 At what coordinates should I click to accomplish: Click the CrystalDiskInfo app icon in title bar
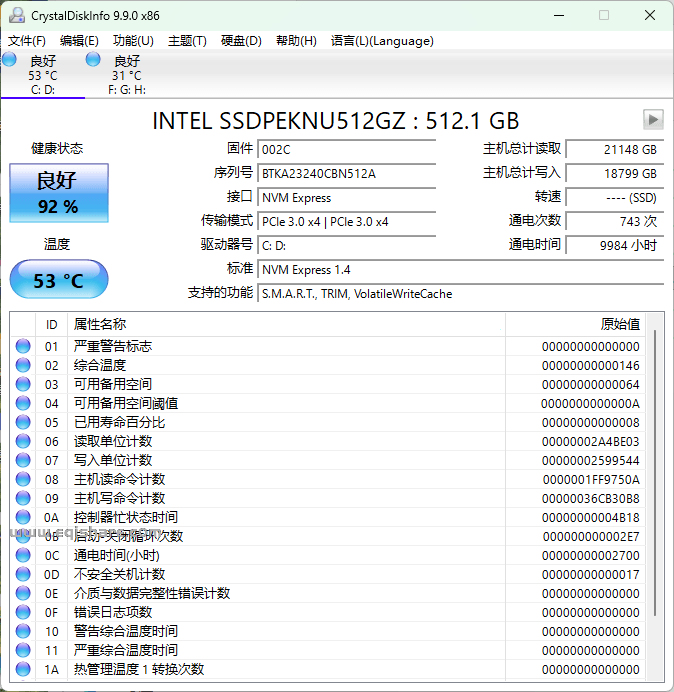coord(17,15)
